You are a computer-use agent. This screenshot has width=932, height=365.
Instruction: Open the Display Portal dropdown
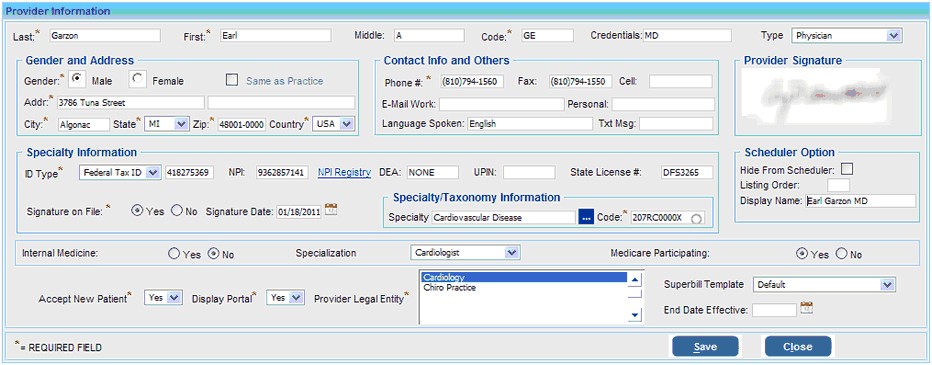pos(286,298)
